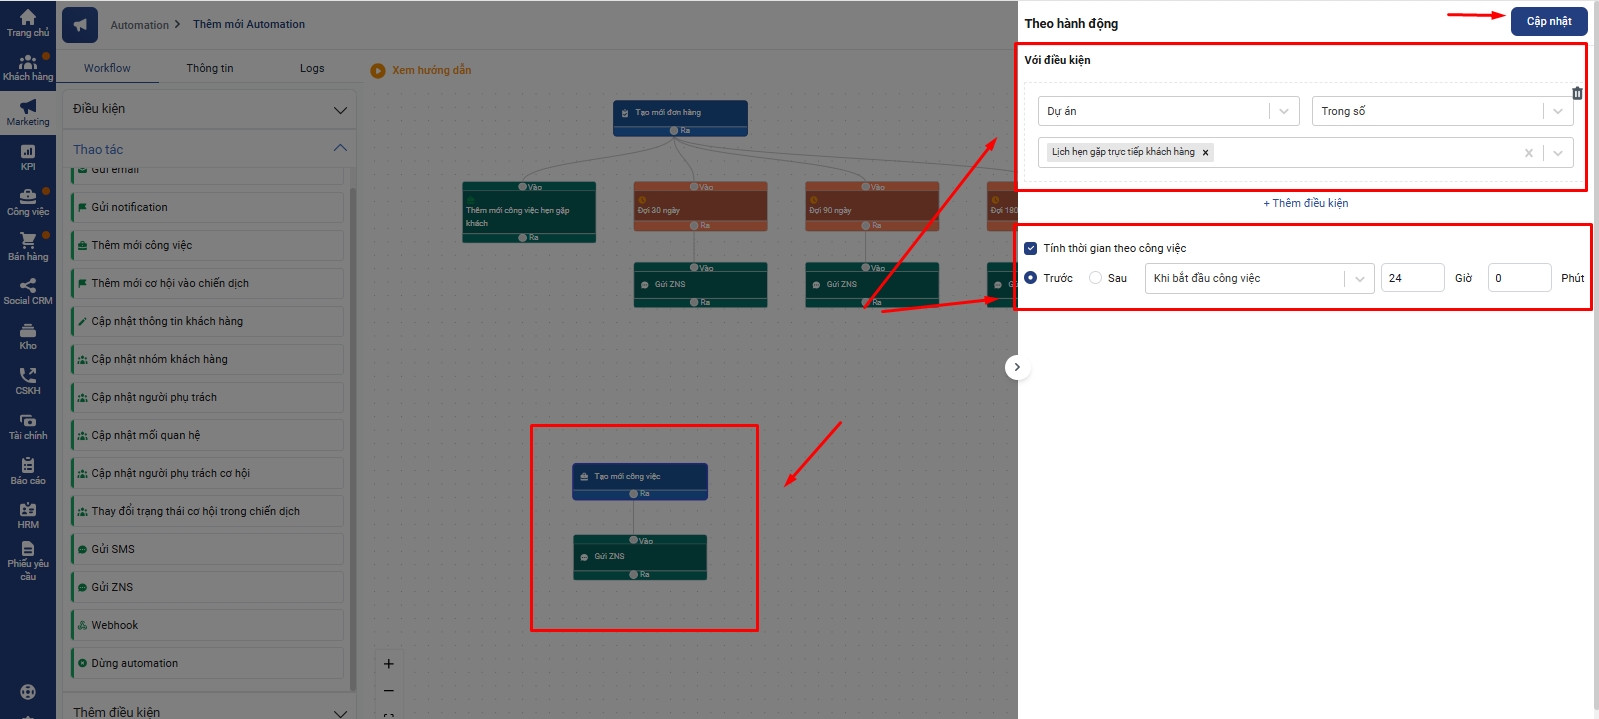Image resolution: width=1599 pixels, height=719 pixels.
Task: Expand the Điều kiện section
Action: [x=209, y=109]
